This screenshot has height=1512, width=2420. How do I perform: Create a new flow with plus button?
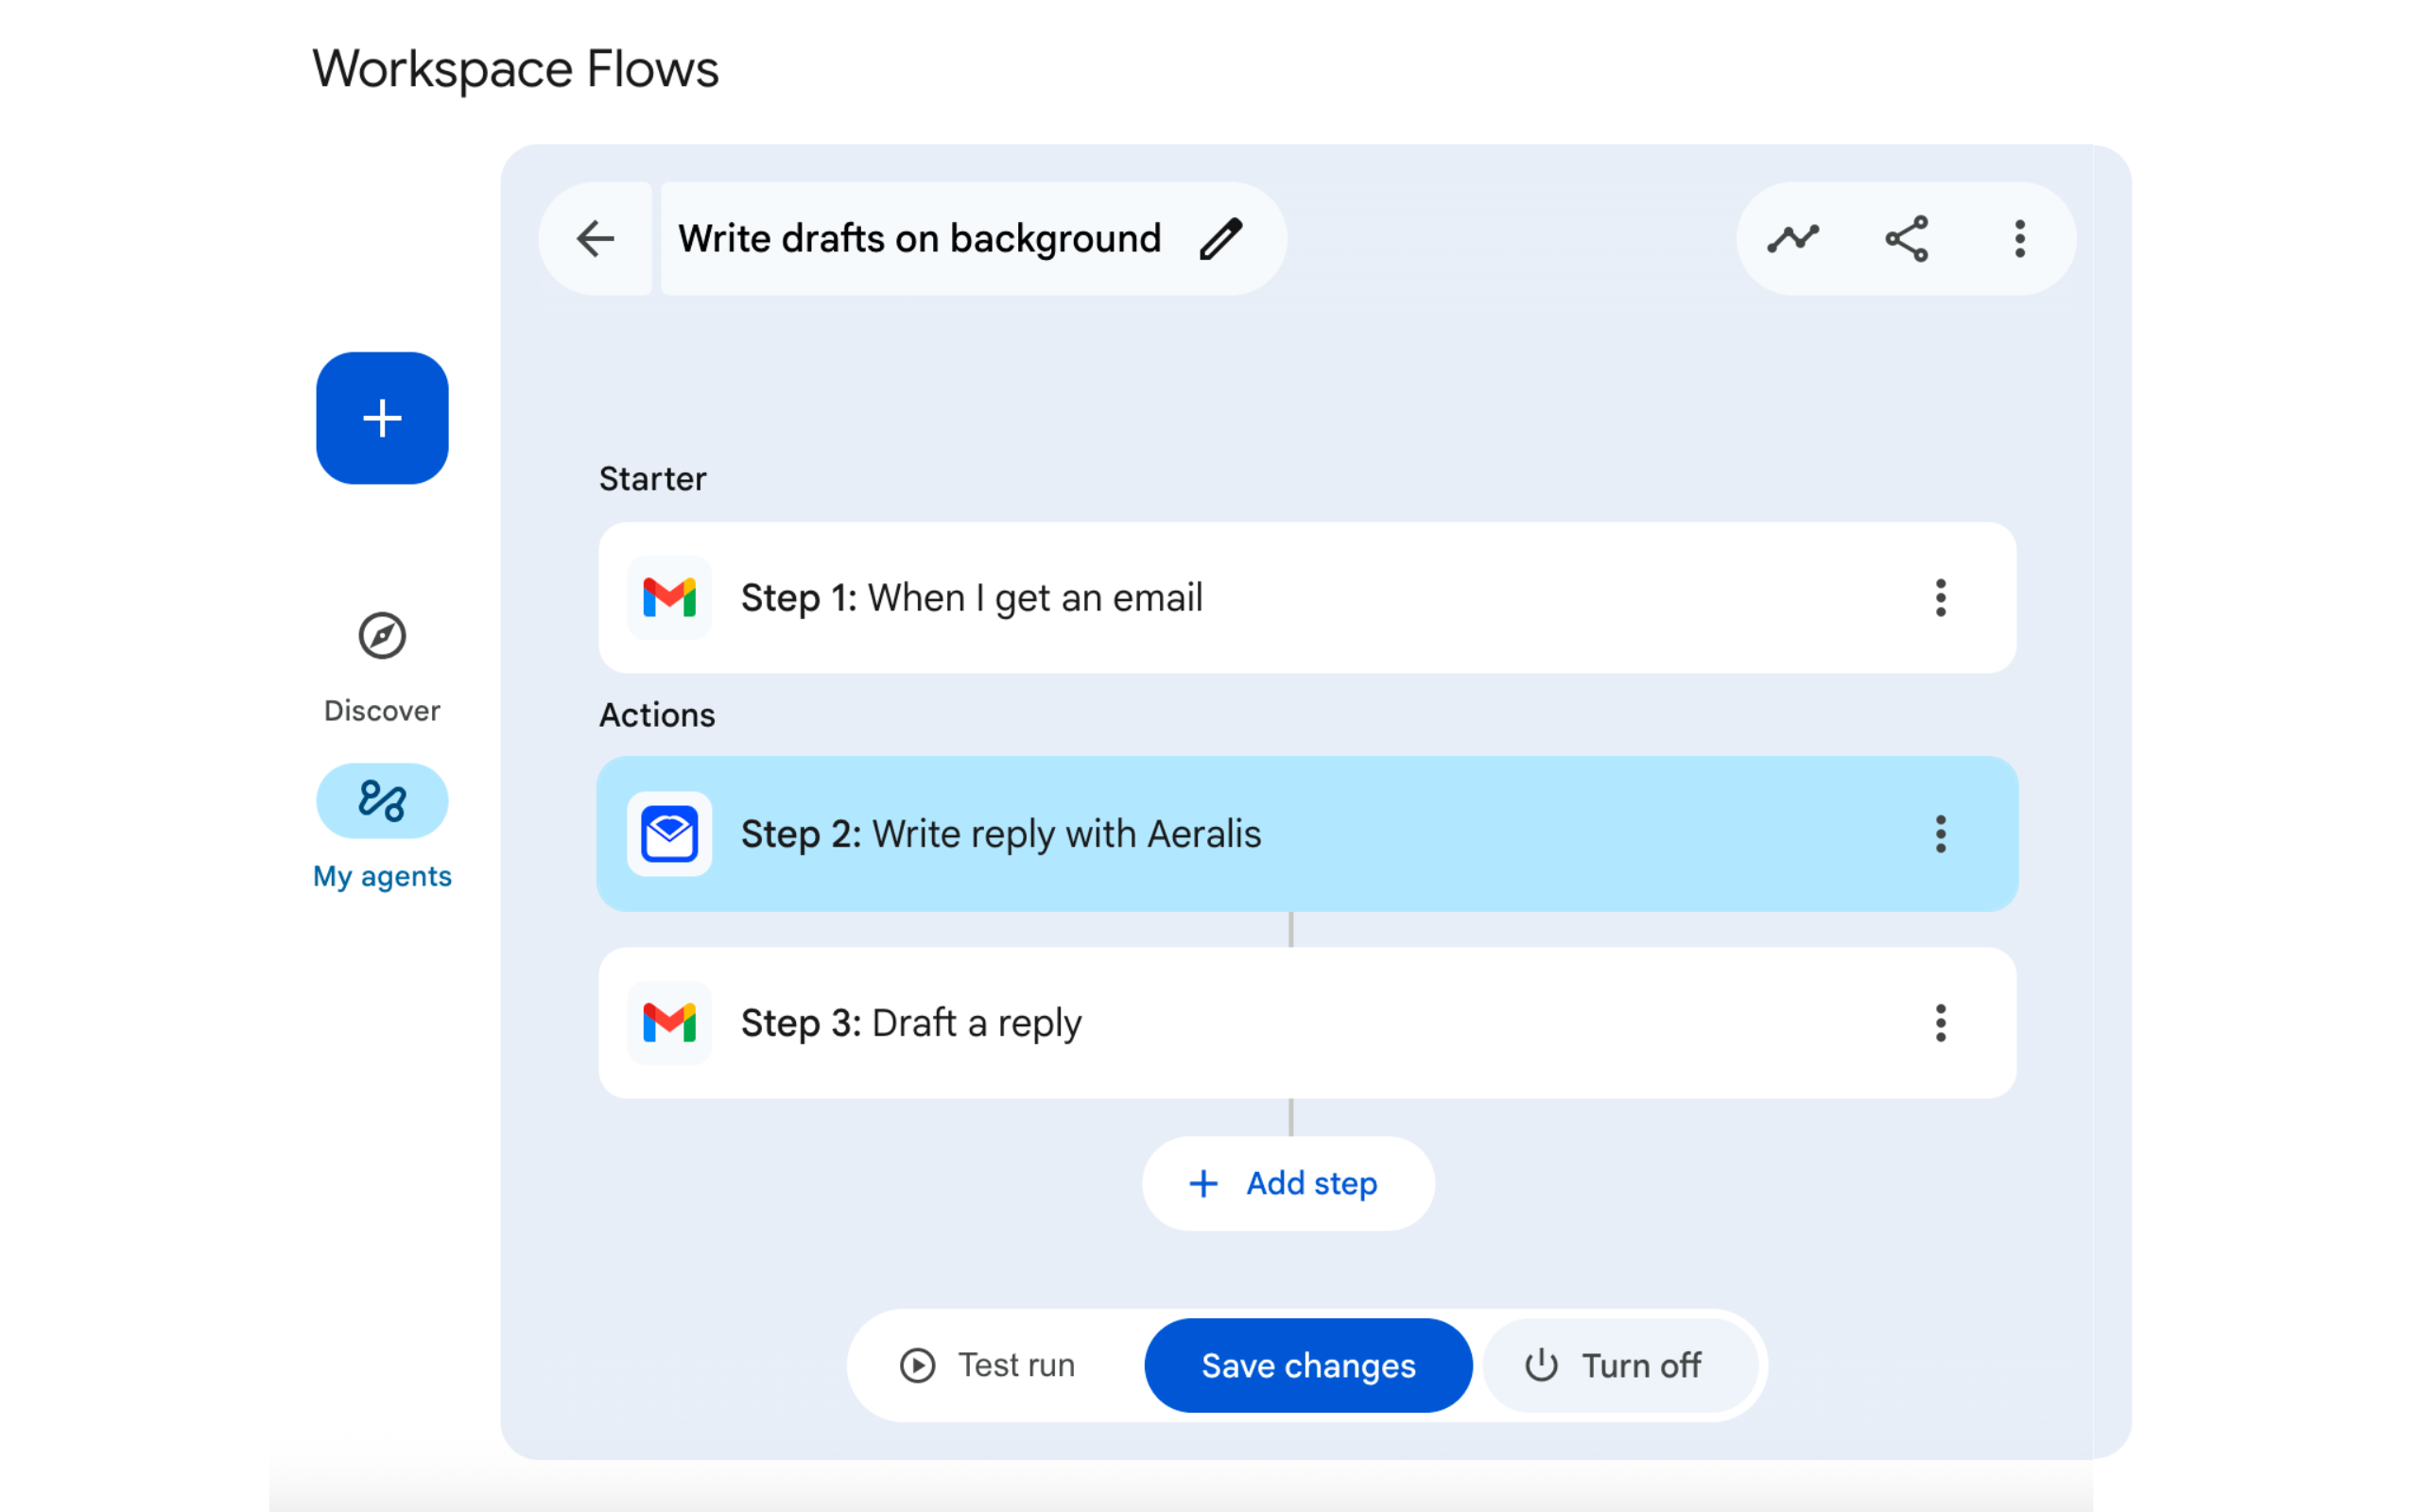(x=381, y=418)
